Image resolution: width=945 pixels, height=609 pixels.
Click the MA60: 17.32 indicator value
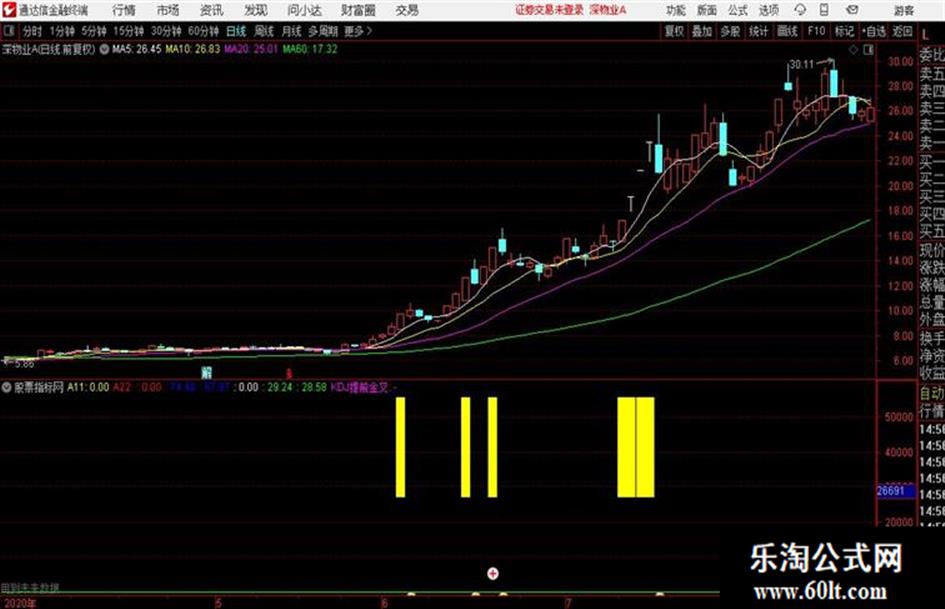(310, 49)
